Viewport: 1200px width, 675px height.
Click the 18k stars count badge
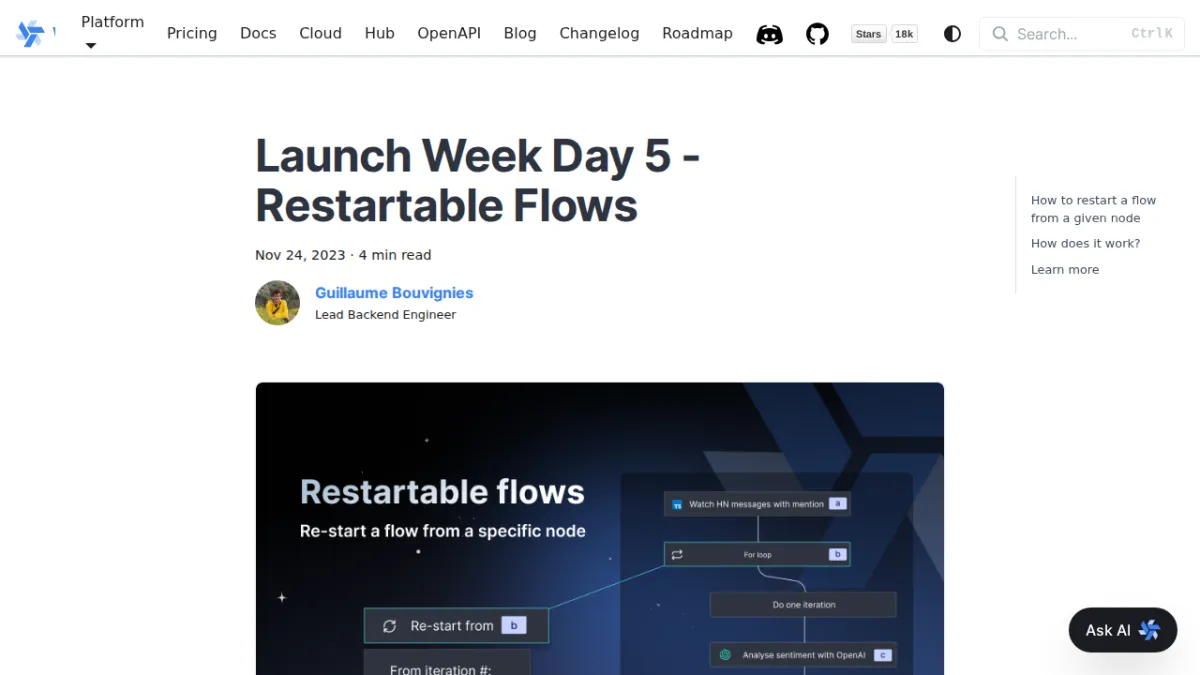[x=904, y=34]
